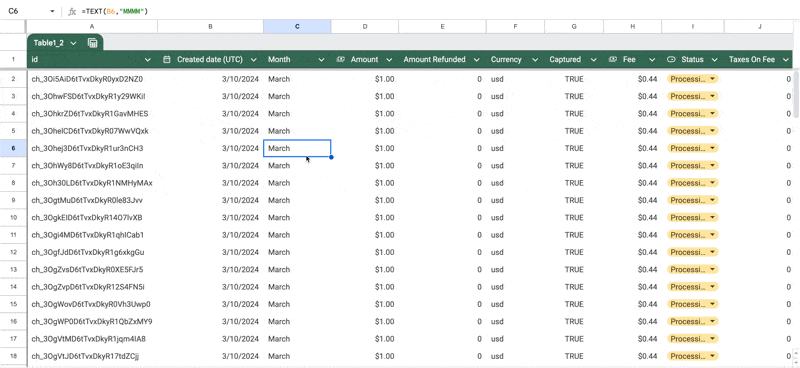The width and height of the screenshot is (800, 368).
Task: Click cell ch_3OgtMuD6tTvxDkyR0le83Jvv
Action: pyautogui.click(x=92, y=200)
